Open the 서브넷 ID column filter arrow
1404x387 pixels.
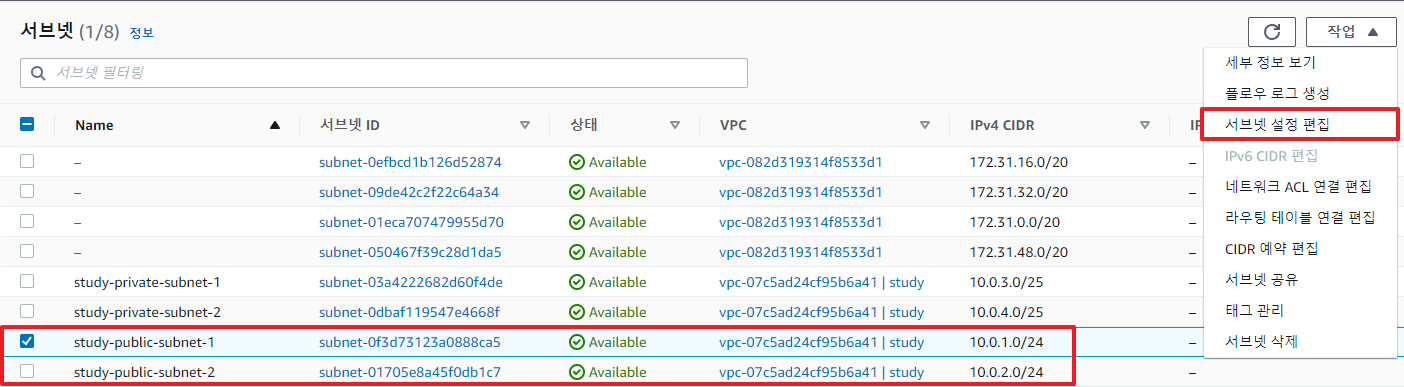click(x=525, y=126)
